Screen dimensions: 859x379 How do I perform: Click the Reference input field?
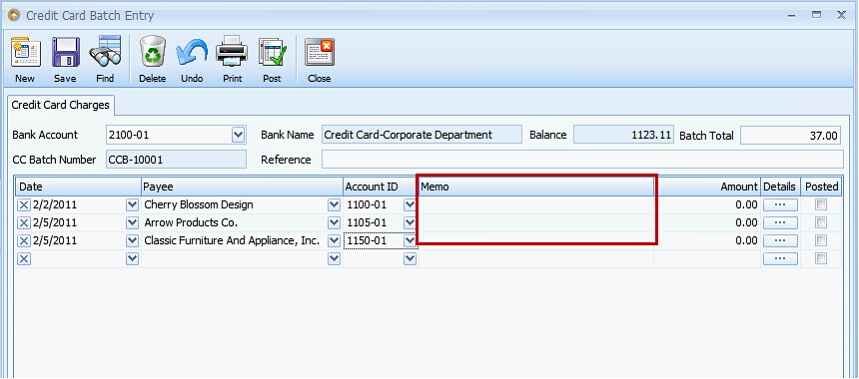pyautogui.click(x=582, y=160)
